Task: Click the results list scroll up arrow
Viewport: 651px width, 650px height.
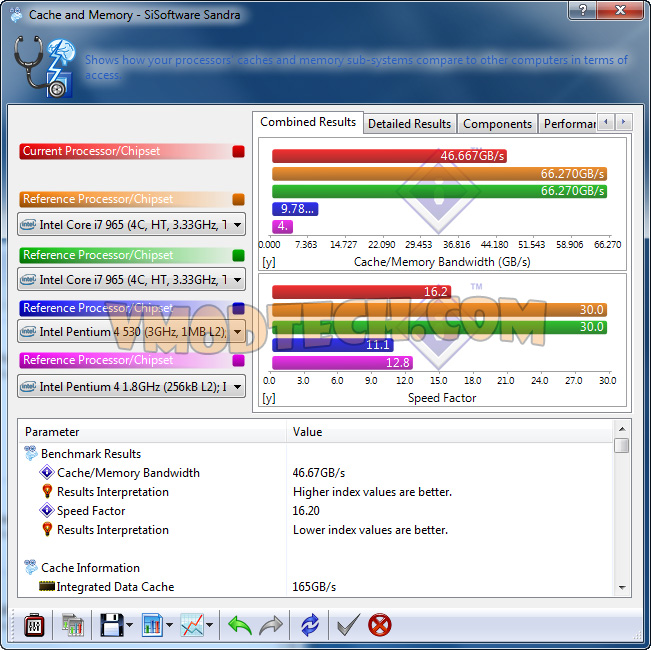Action: [x=622, y=429]
